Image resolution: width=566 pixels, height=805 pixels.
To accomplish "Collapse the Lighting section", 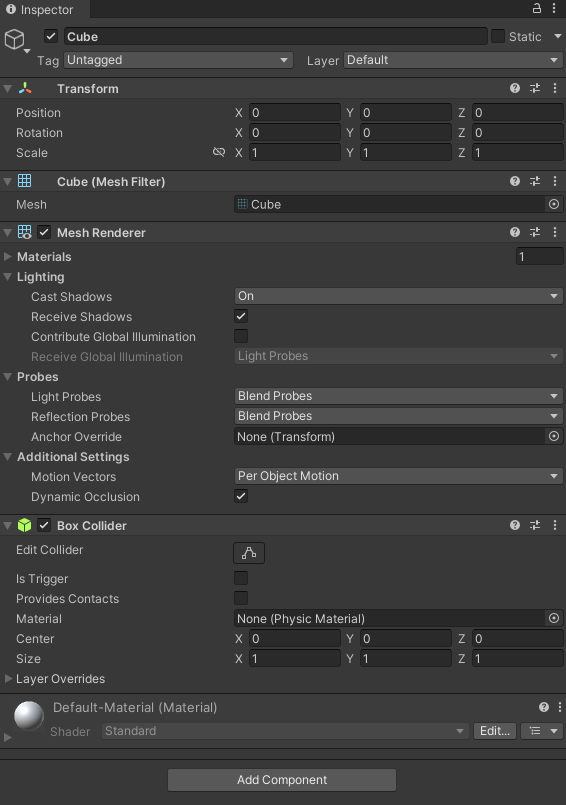I will [x=8, y=276].
